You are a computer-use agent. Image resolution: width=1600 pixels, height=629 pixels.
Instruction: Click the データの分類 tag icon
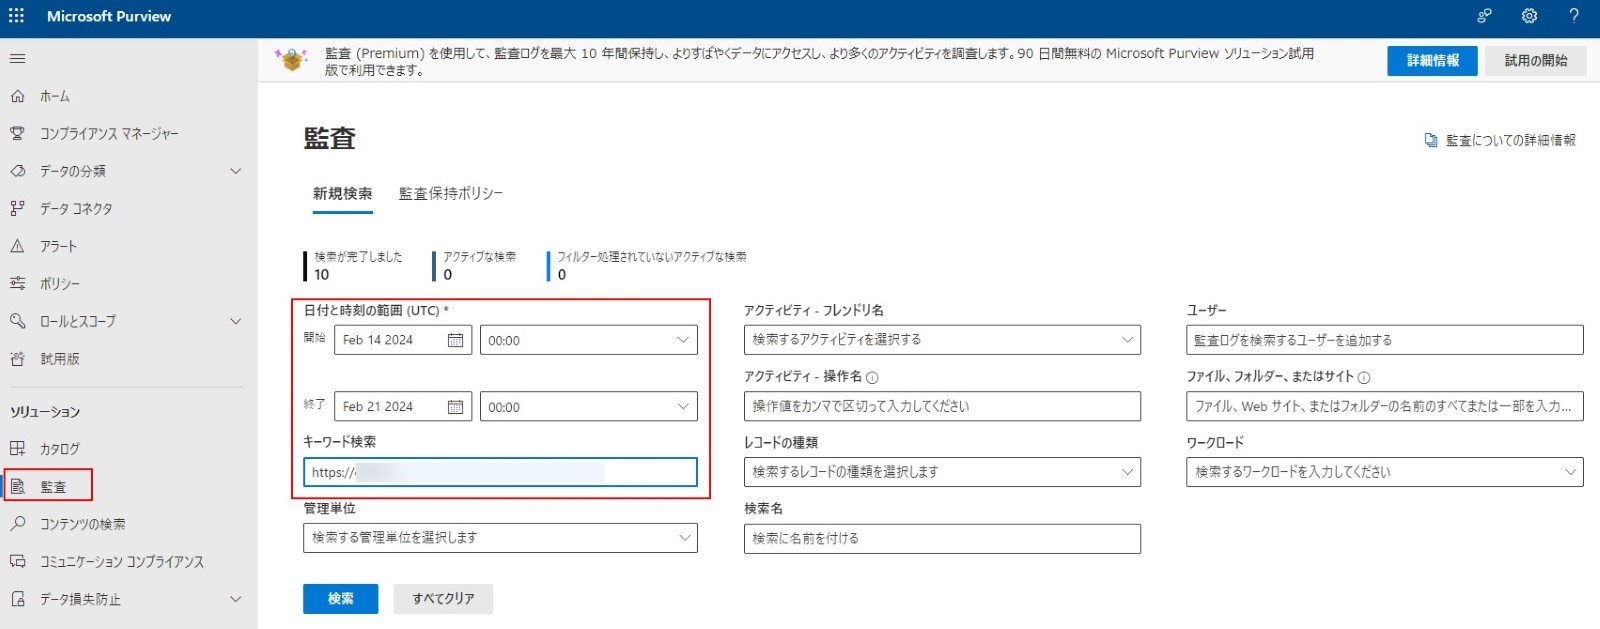pos(17,171)
